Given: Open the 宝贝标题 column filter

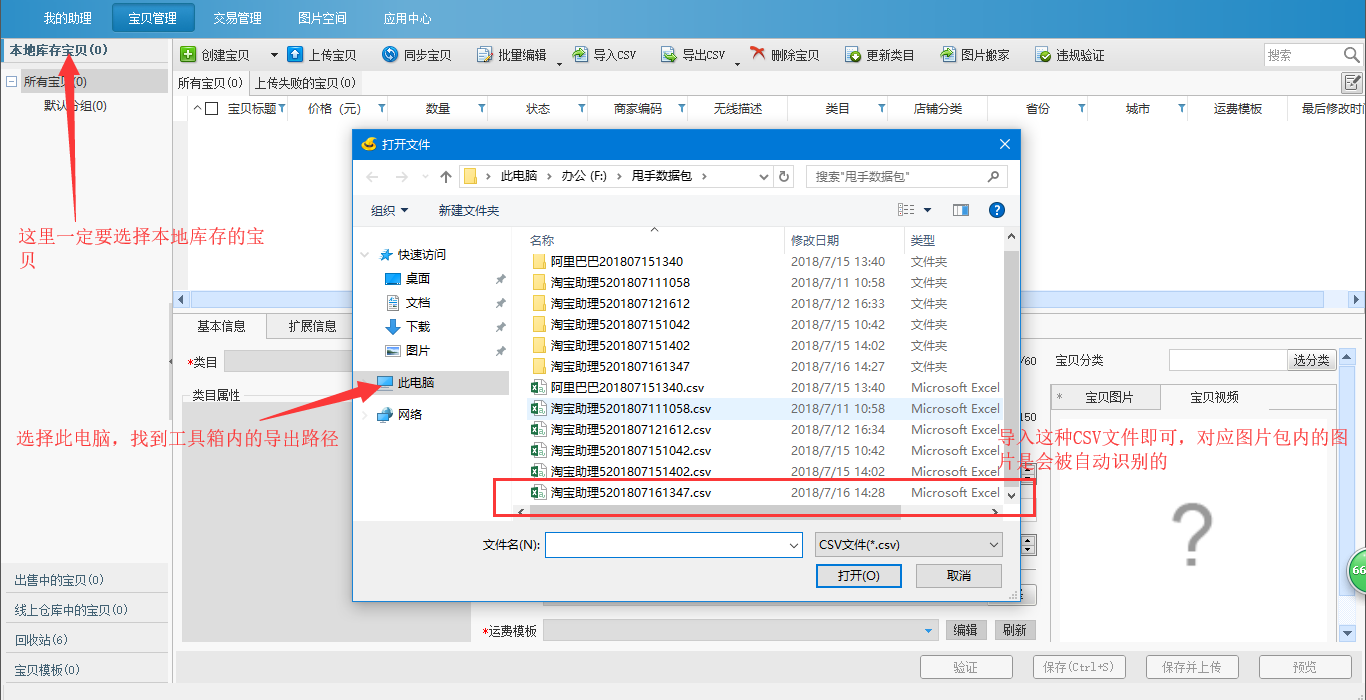Looking at the screenshot, I should [x=281, y=109].
